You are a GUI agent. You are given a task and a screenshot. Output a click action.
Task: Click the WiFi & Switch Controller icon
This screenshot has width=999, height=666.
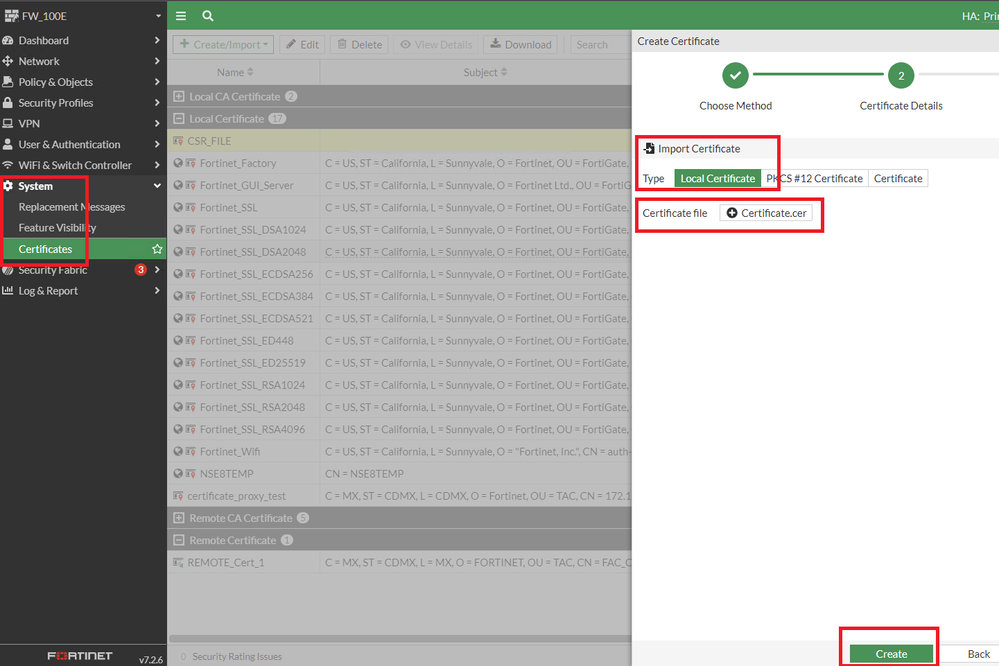8,164
